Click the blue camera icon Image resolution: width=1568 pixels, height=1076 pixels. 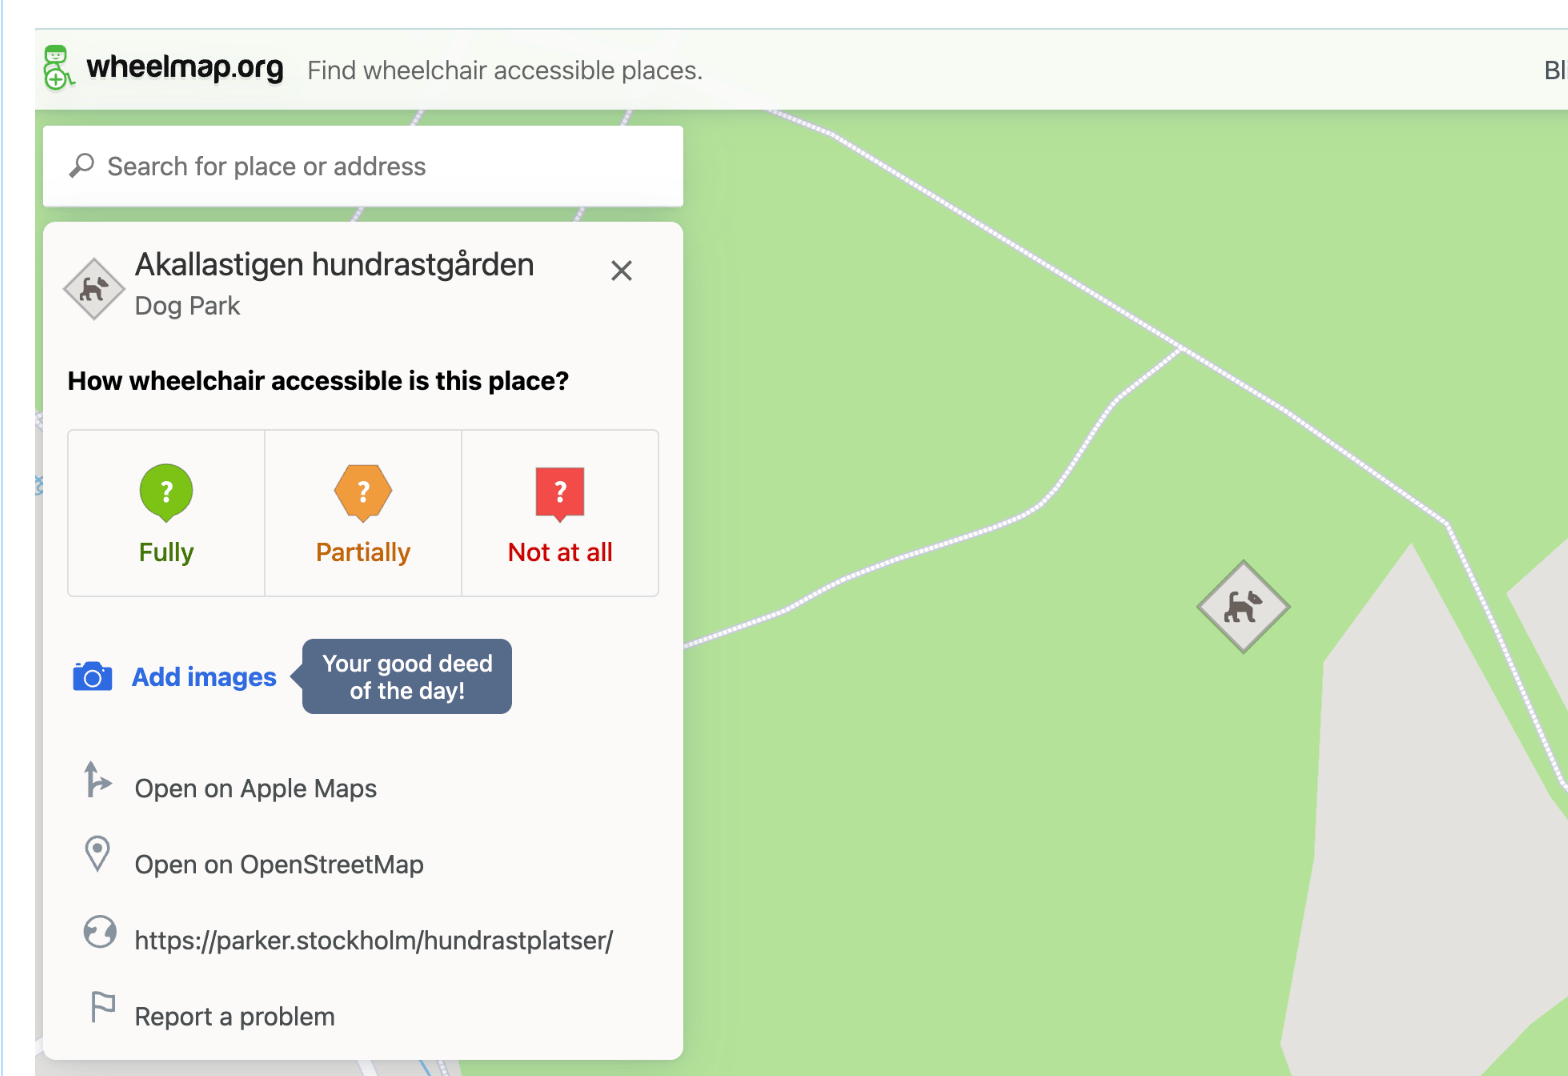(x=92, y=677)
